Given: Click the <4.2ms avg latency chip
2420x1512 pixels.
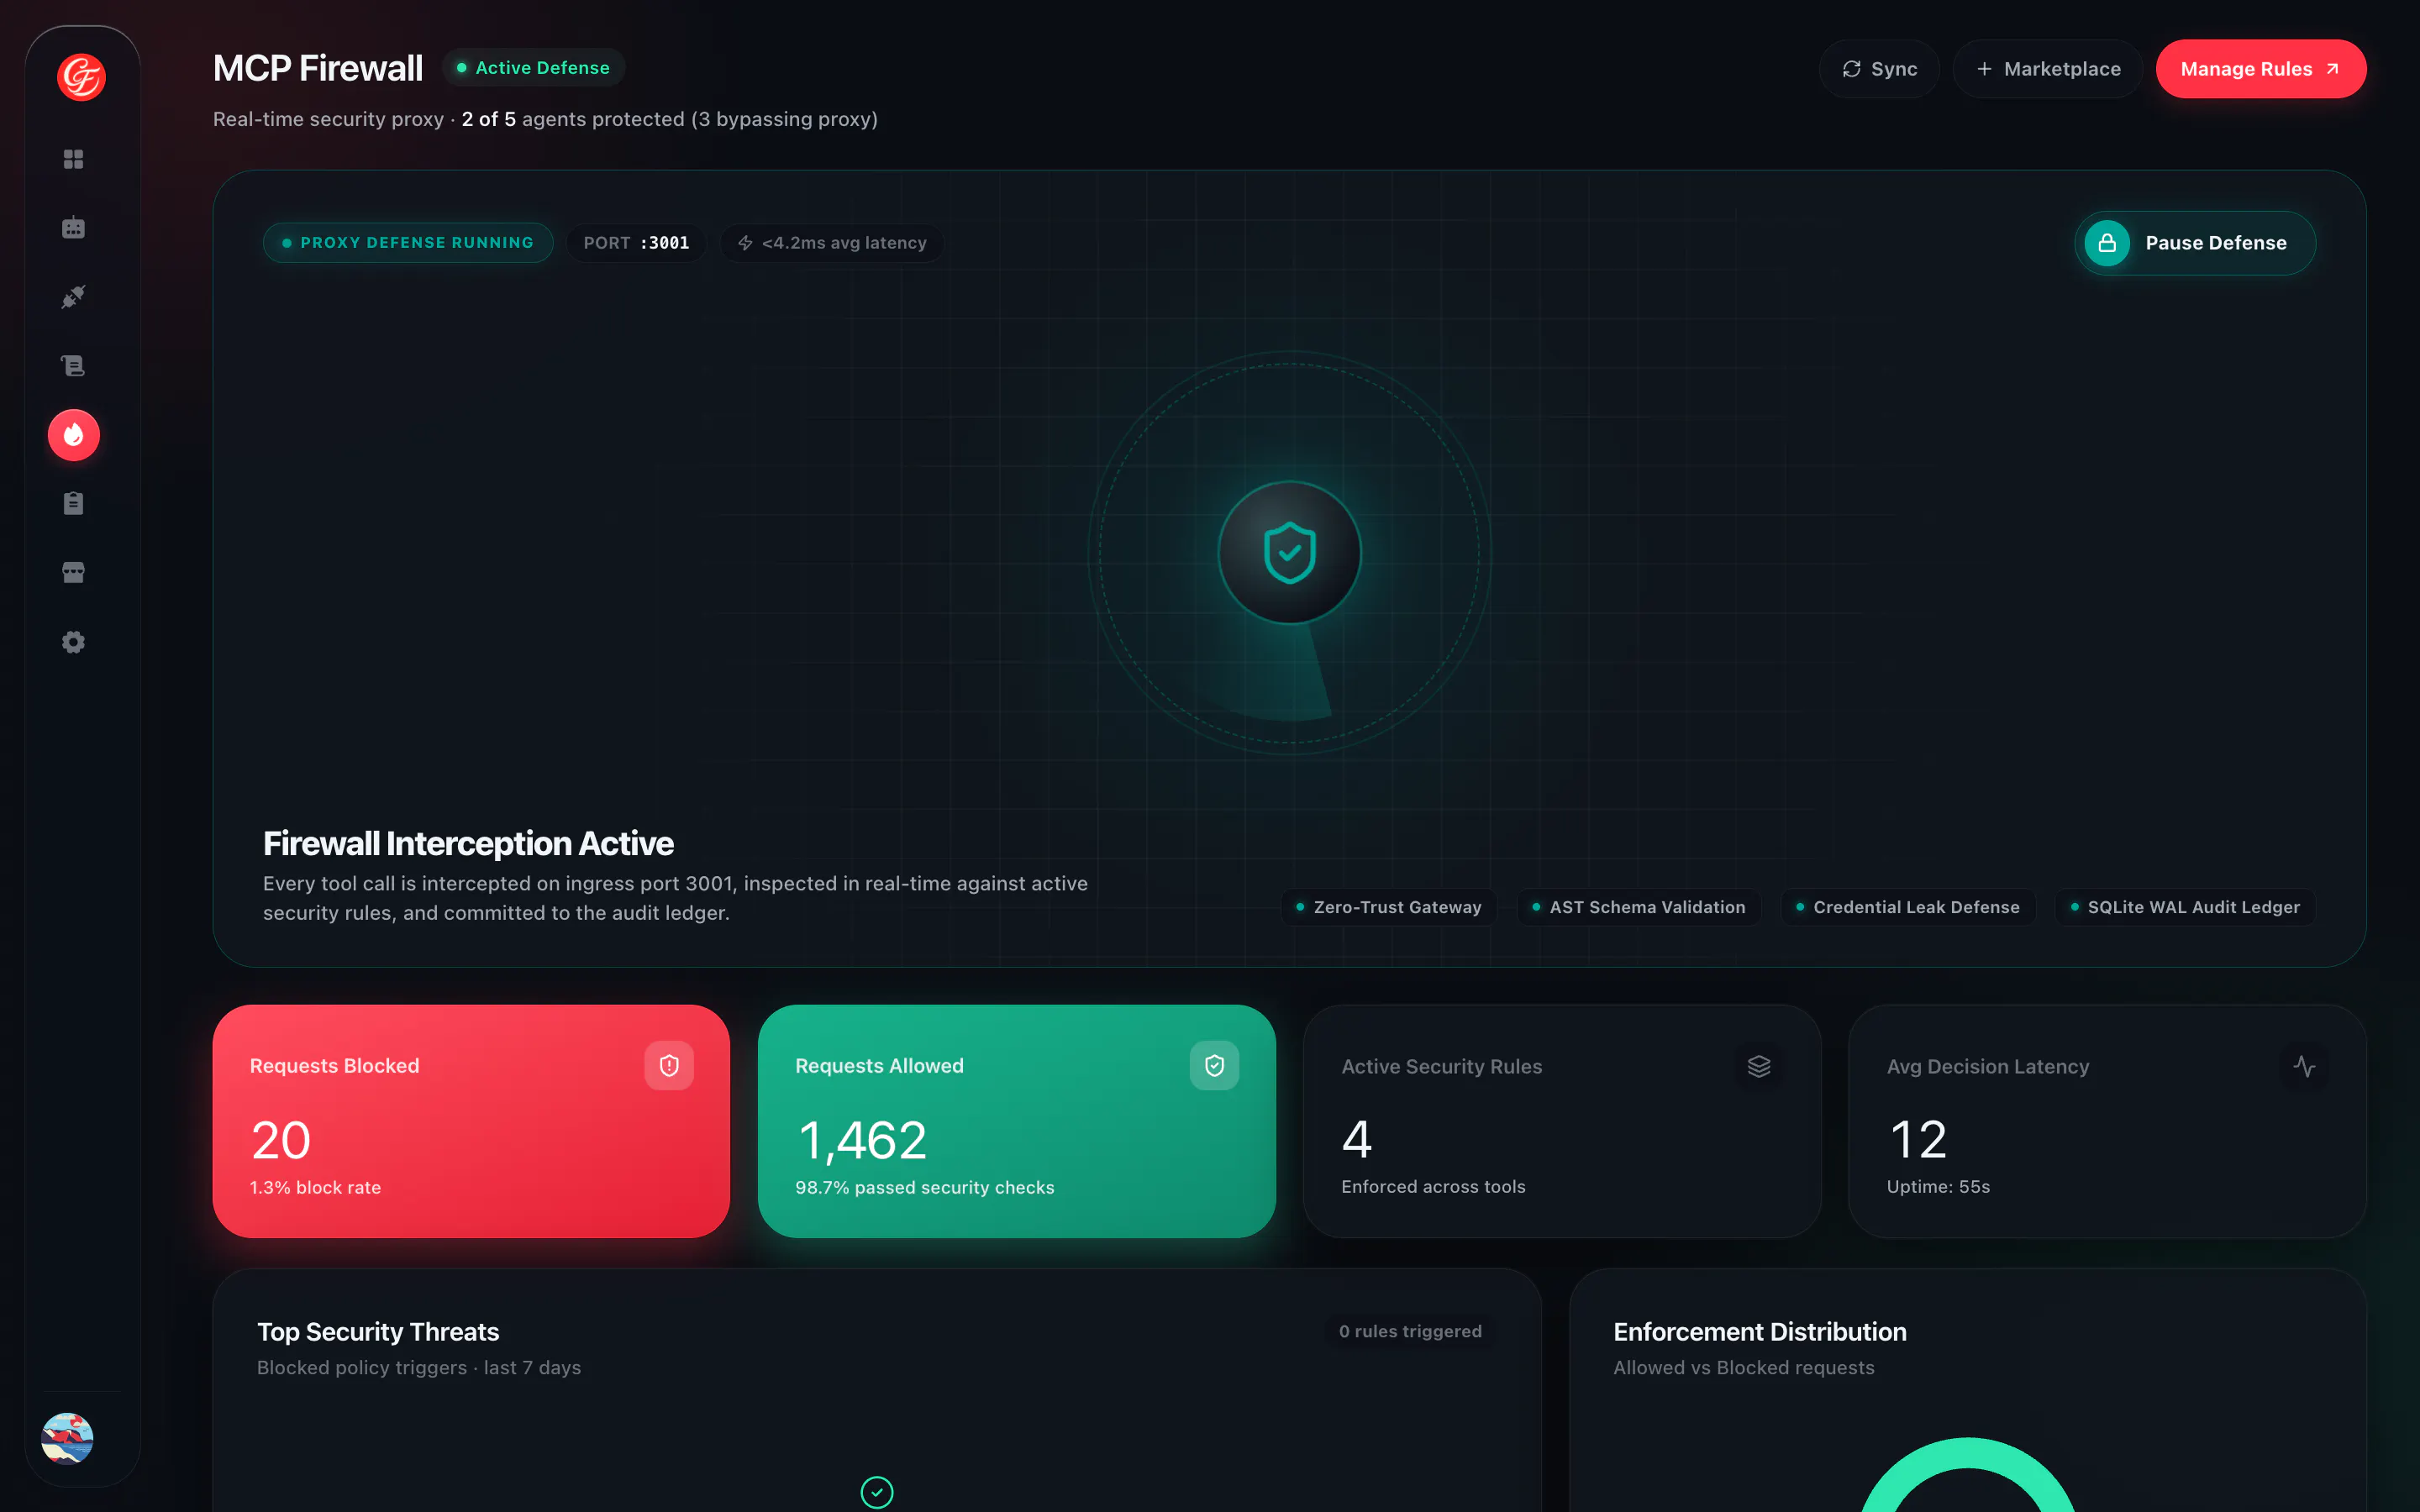Looking at the screenshot, I should point(832,243).
